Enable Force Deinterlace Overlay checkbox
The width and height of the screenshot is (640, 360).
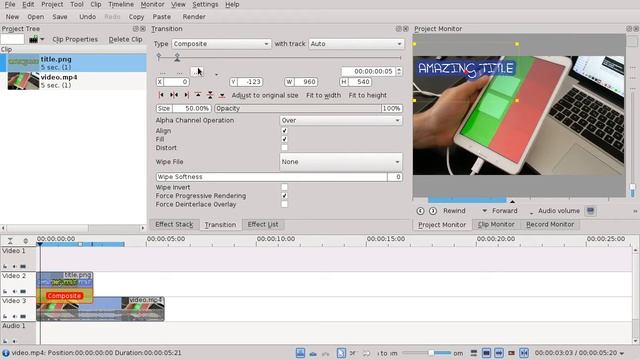(x=284, y=204)
